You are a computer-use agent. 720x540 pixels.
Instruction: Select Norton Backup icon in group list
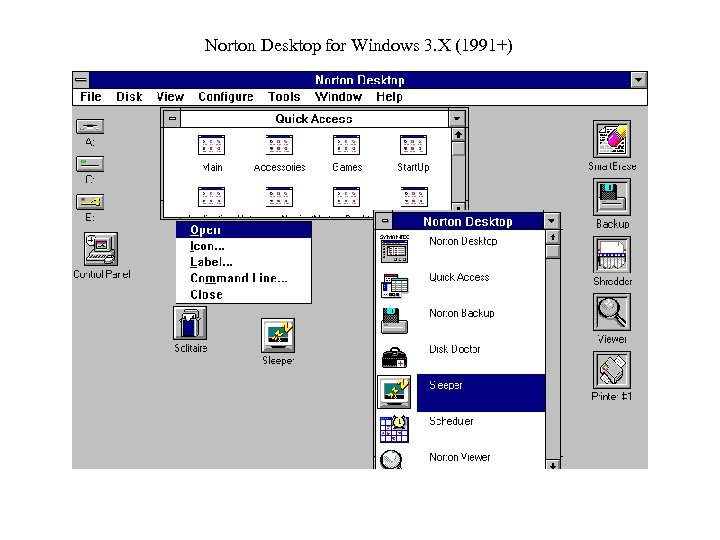tap(394, 320)
